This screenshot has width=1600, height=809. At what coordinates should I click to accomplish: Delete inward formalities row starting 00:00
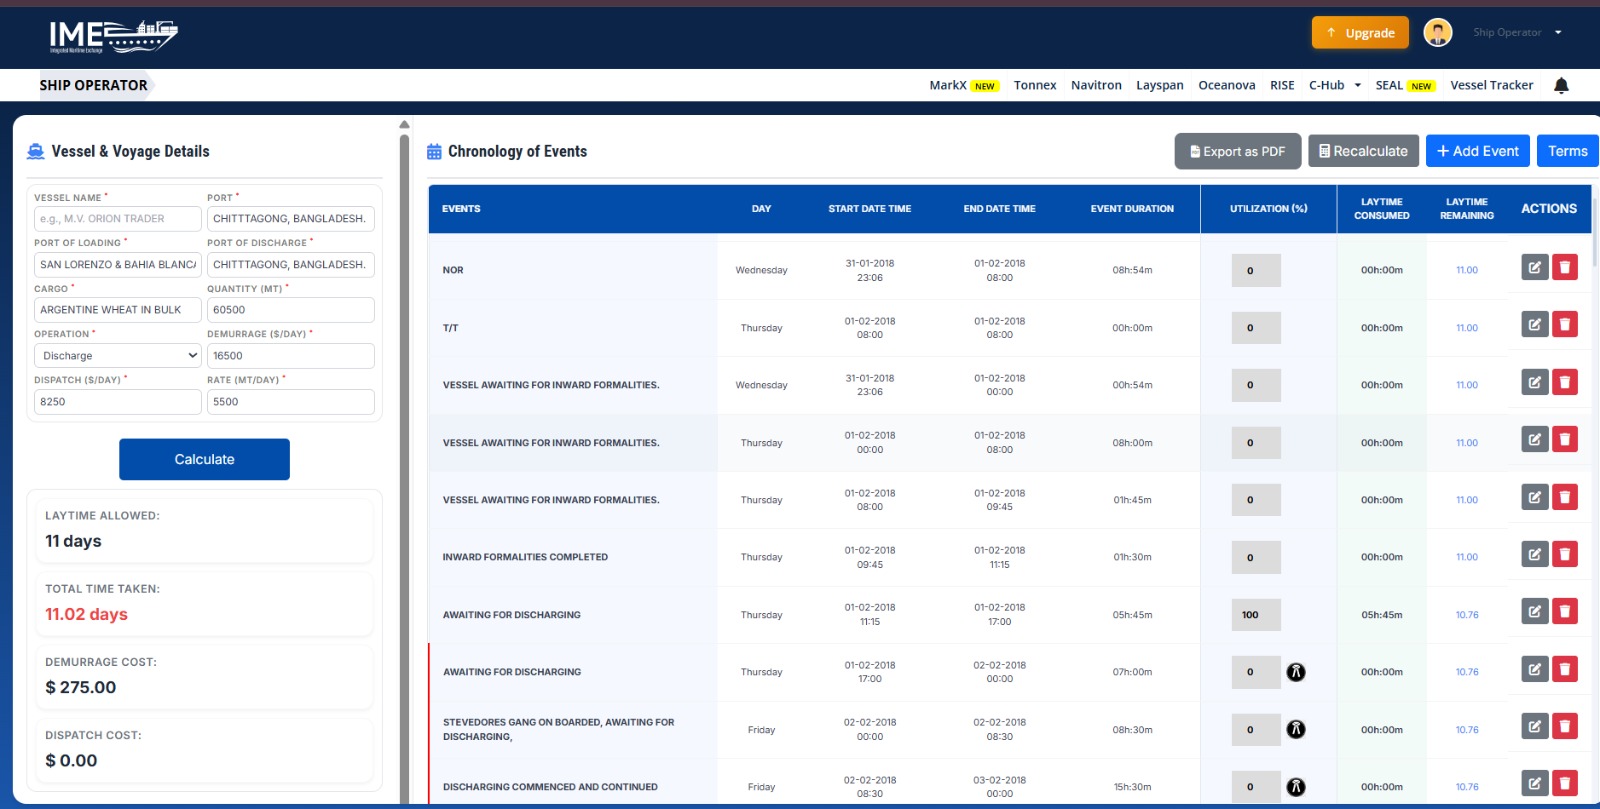point(1565,439)
